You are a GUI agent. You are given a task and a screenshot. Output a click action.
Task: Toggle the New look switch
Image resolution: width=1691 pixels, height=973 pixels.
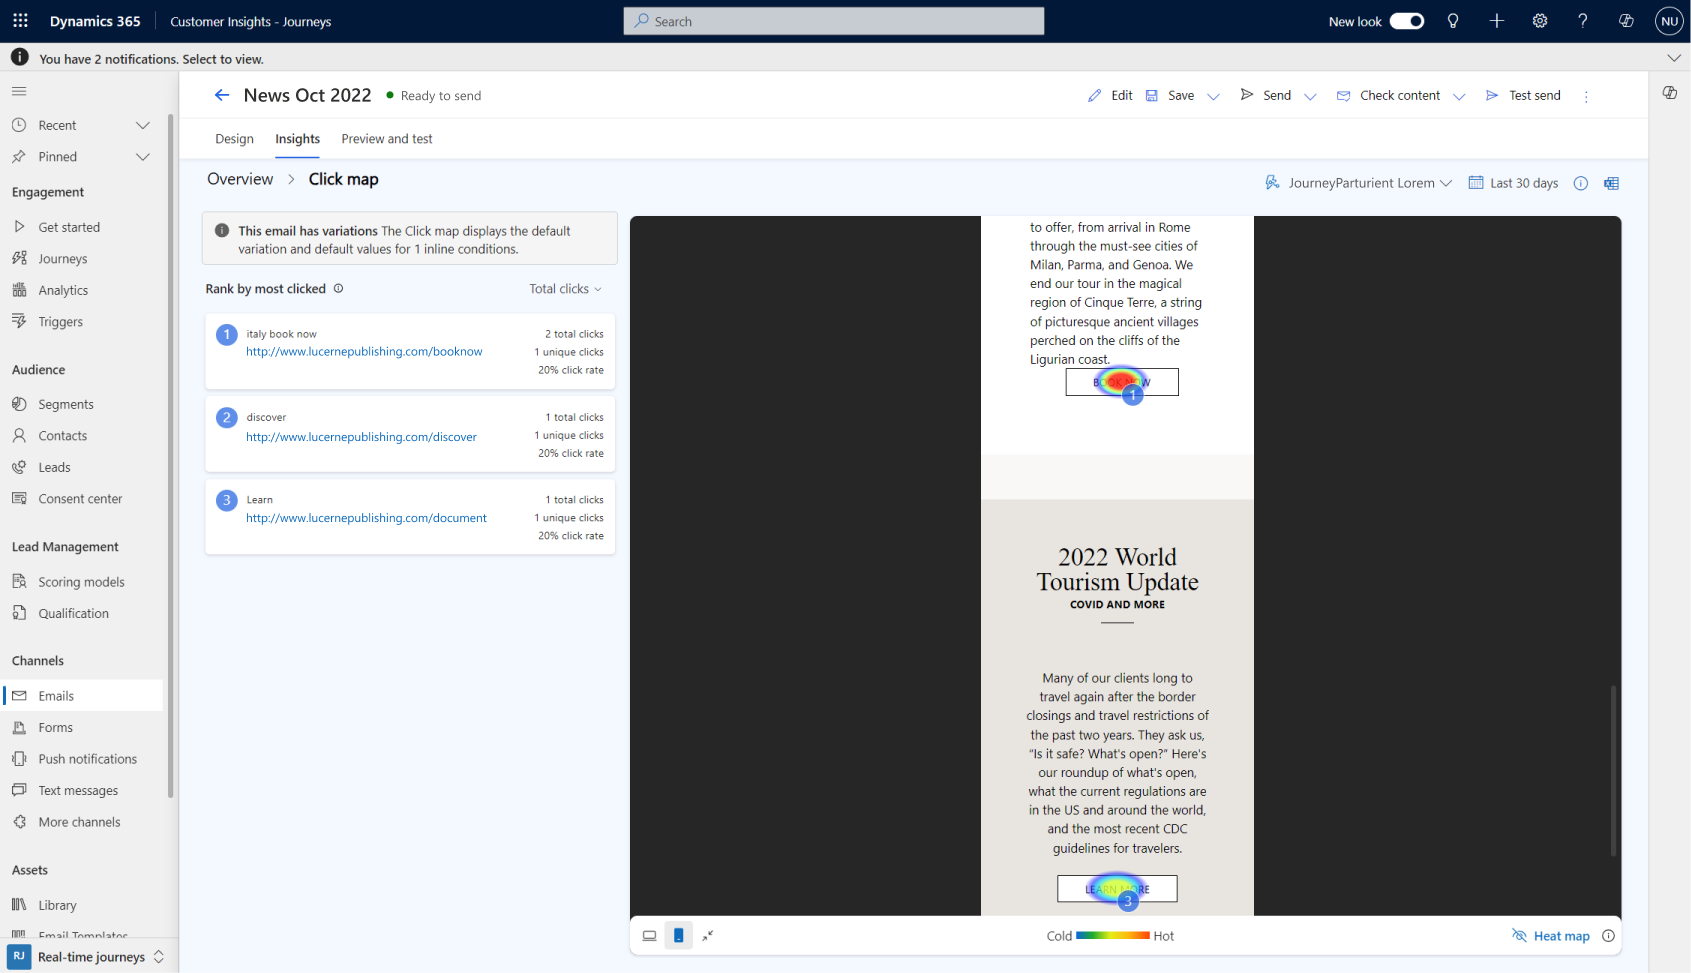(x=1407, y=21)
